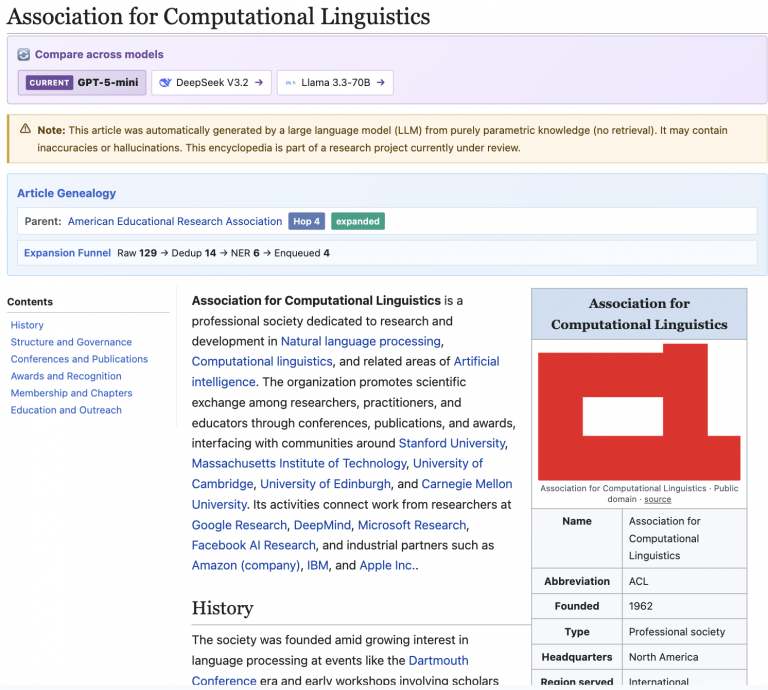Screen dimensions: 768x690
Task: Open the Google Research link
Action: [240, 525]
